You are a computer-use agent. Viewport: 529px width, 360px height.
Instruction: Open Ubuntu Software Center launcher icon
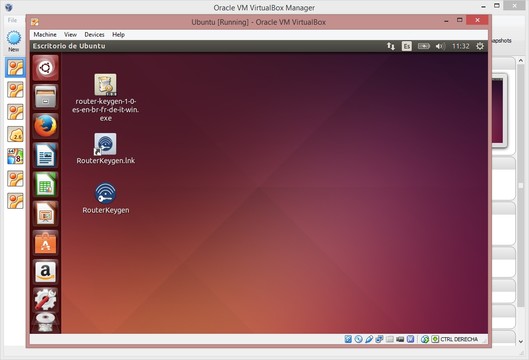46,243
